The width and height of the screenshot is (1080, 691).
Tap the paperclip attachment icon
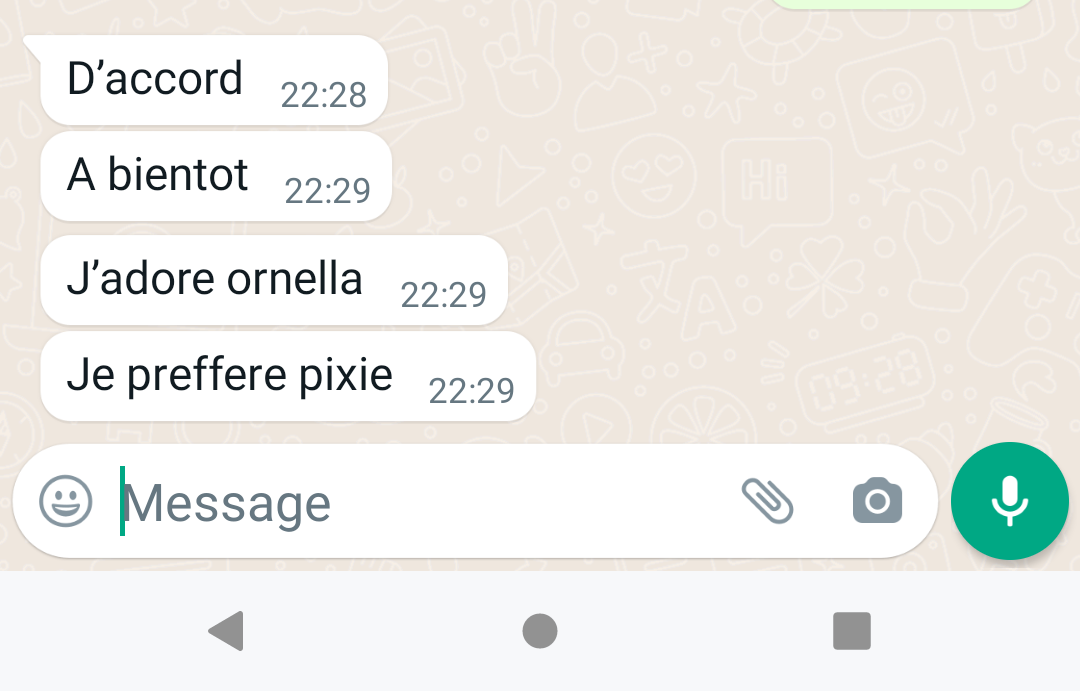(x=767, y=501)
